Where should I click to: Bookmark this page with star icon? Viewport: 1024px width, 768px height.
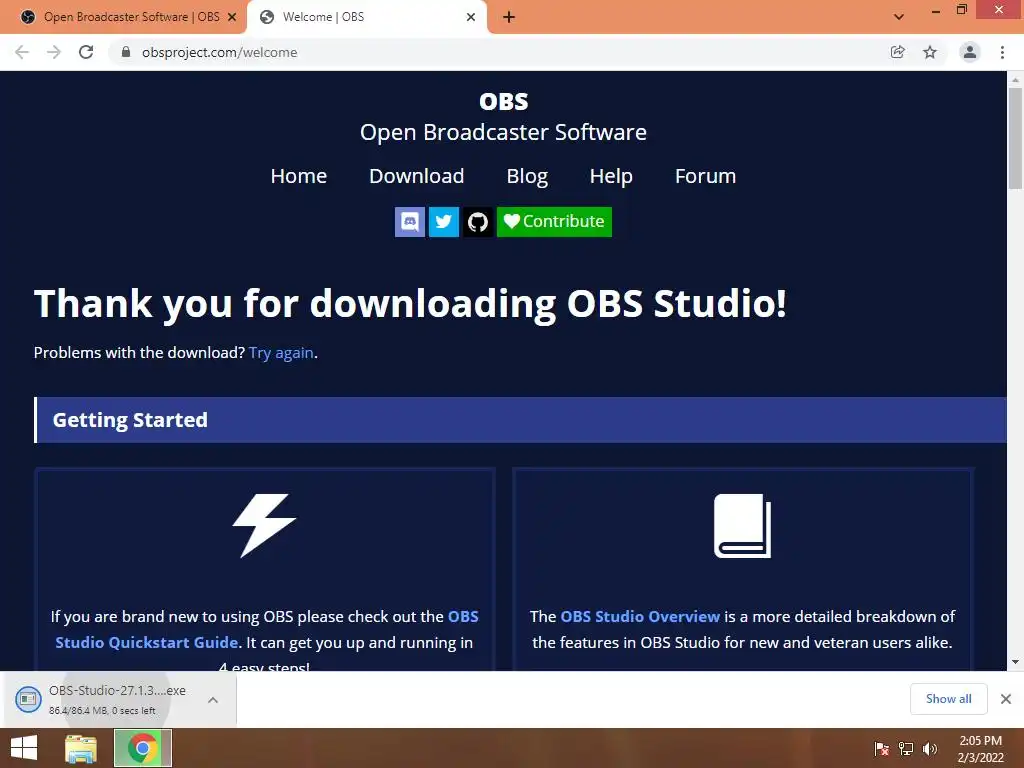(930, 52)
